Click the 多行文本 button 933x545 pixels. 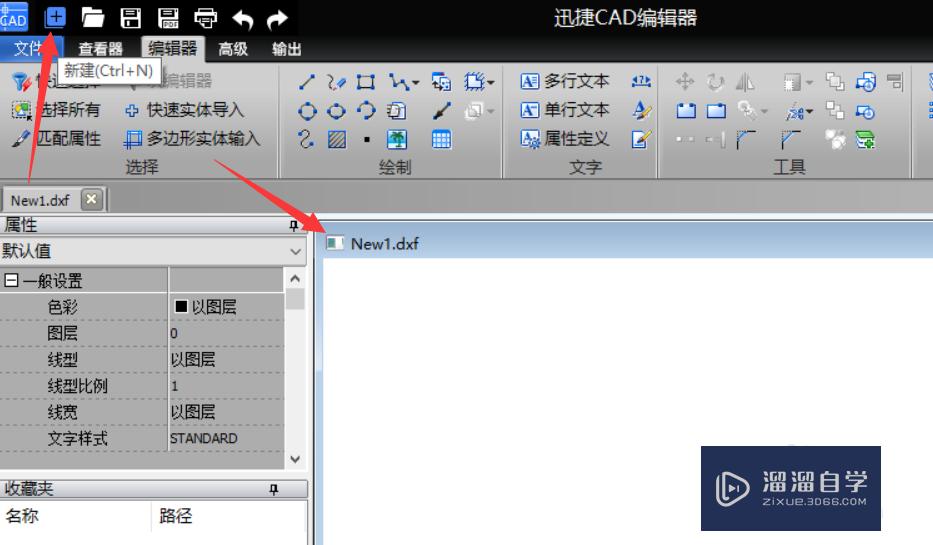[x=565, y=81]
